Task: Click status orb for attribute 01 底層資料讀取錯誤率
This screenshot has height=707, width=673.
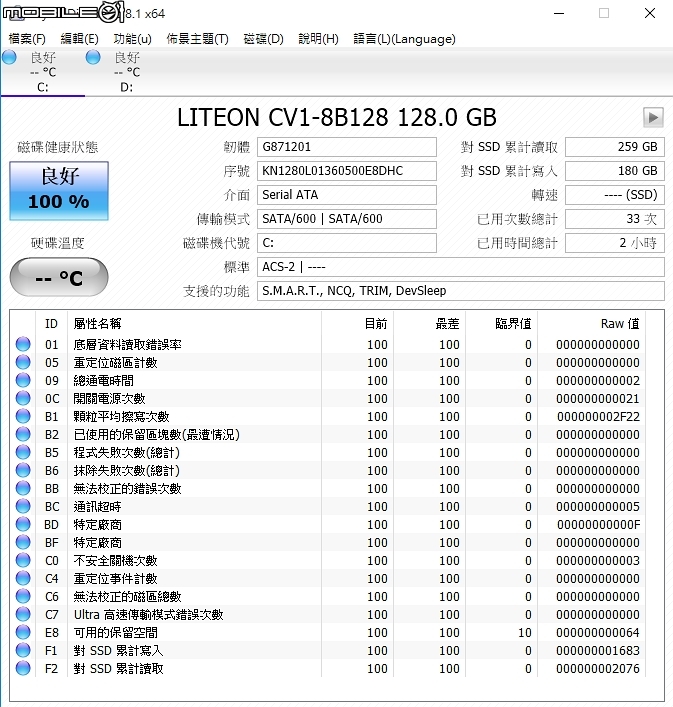Action: (23, 344)
